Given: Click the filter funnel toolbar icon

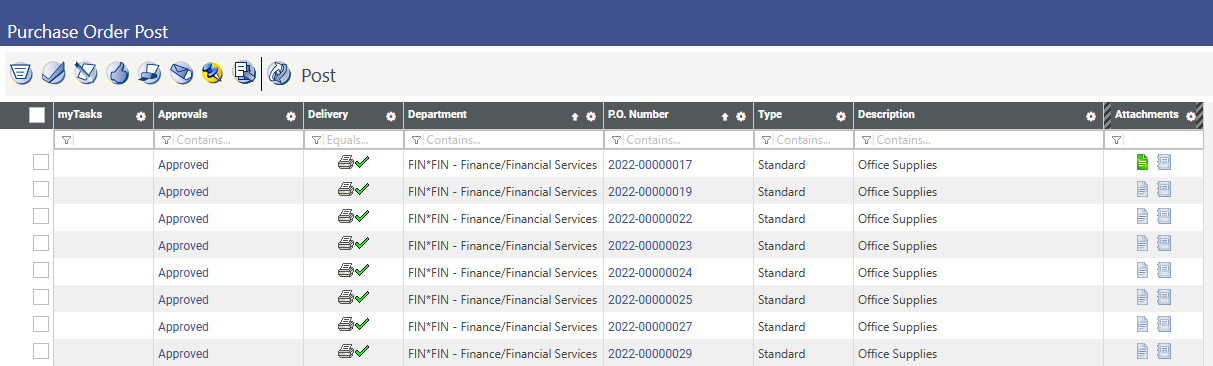Looking at the screenshot, I should click(21, 73).
